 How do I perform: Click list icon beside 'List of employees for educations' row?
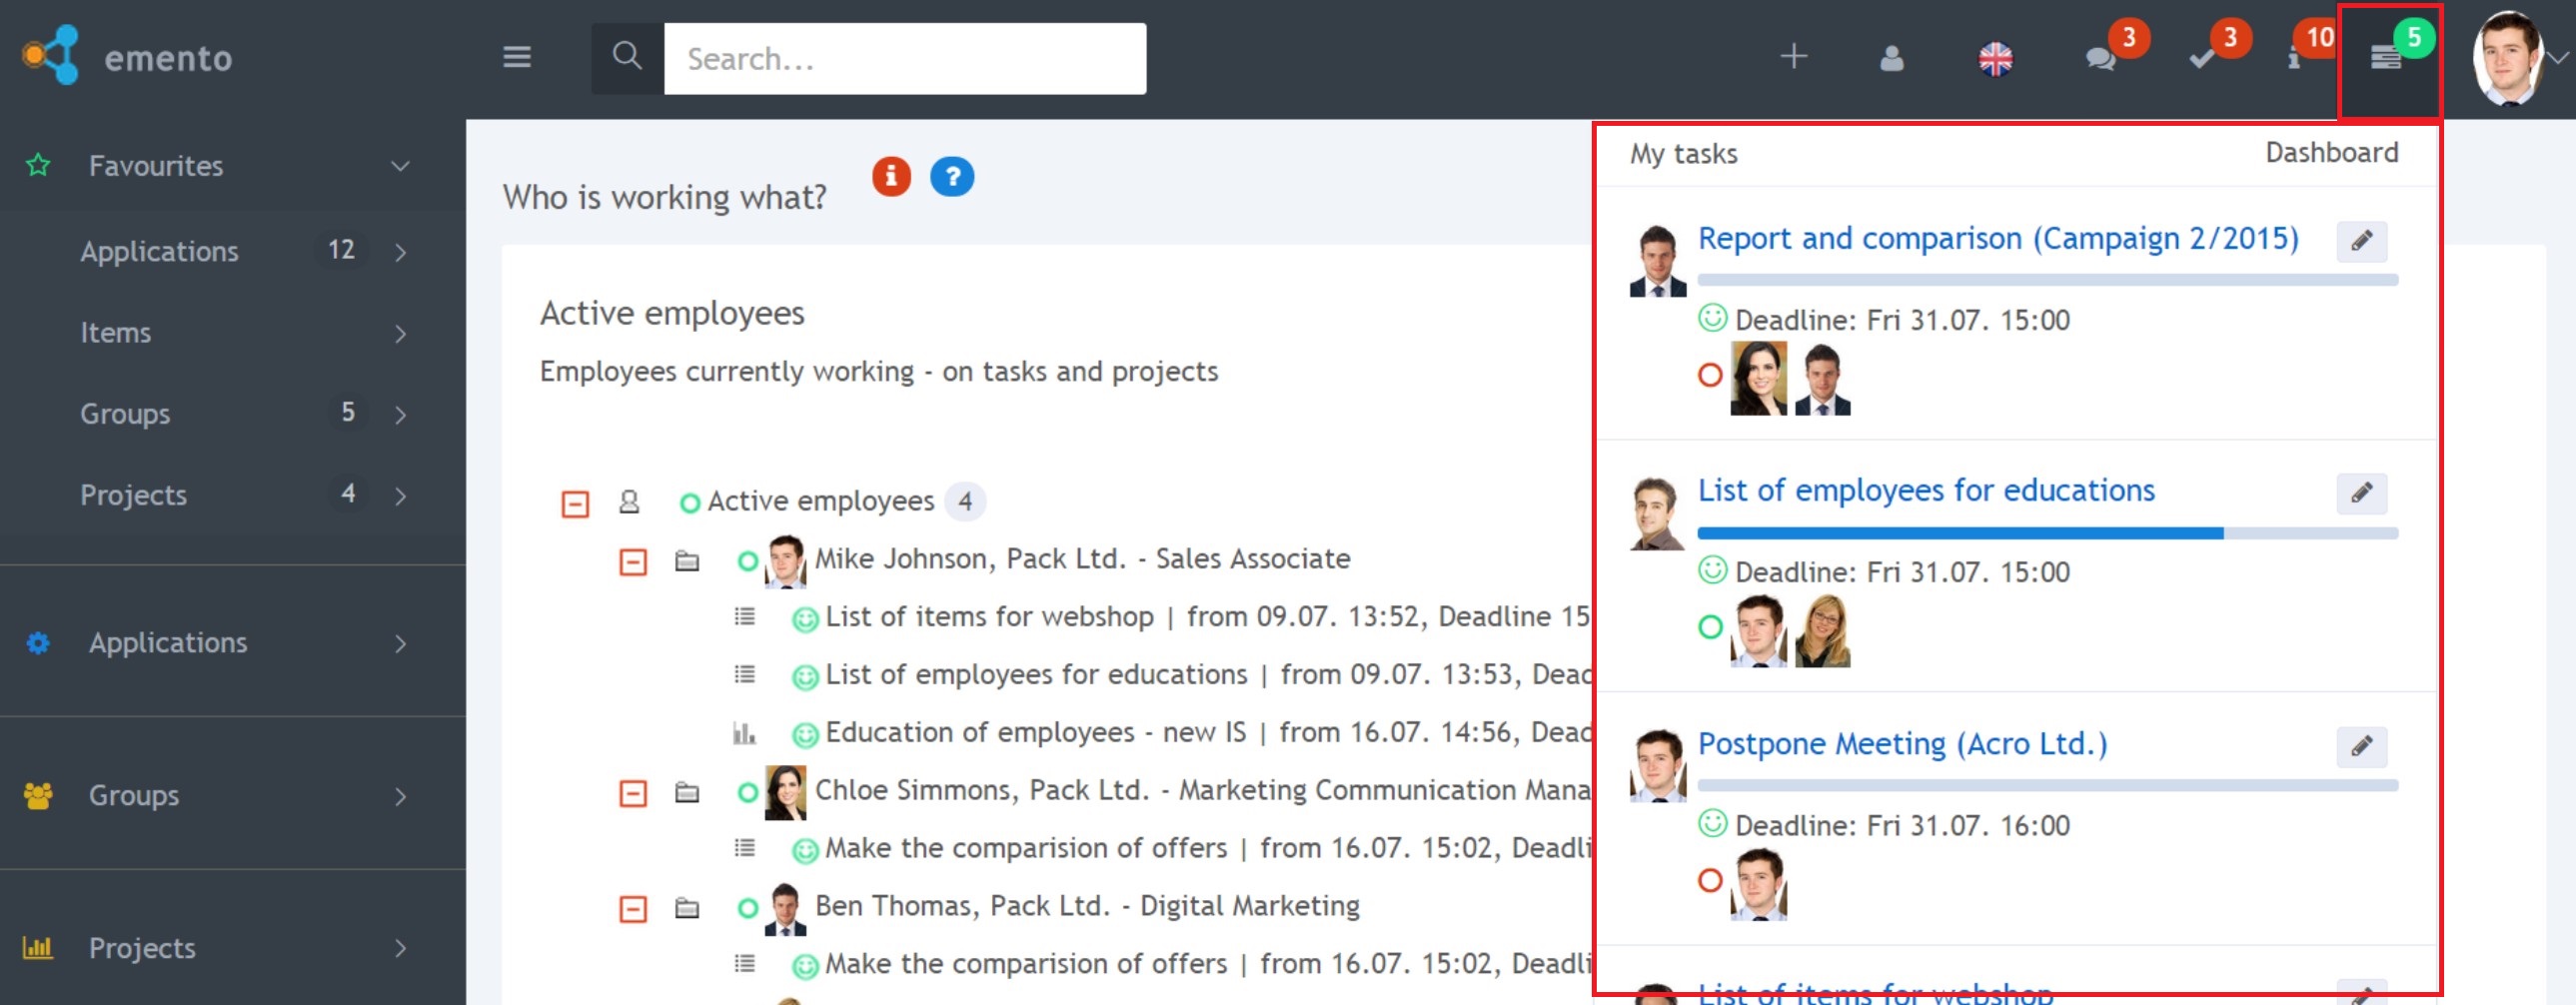744,674
